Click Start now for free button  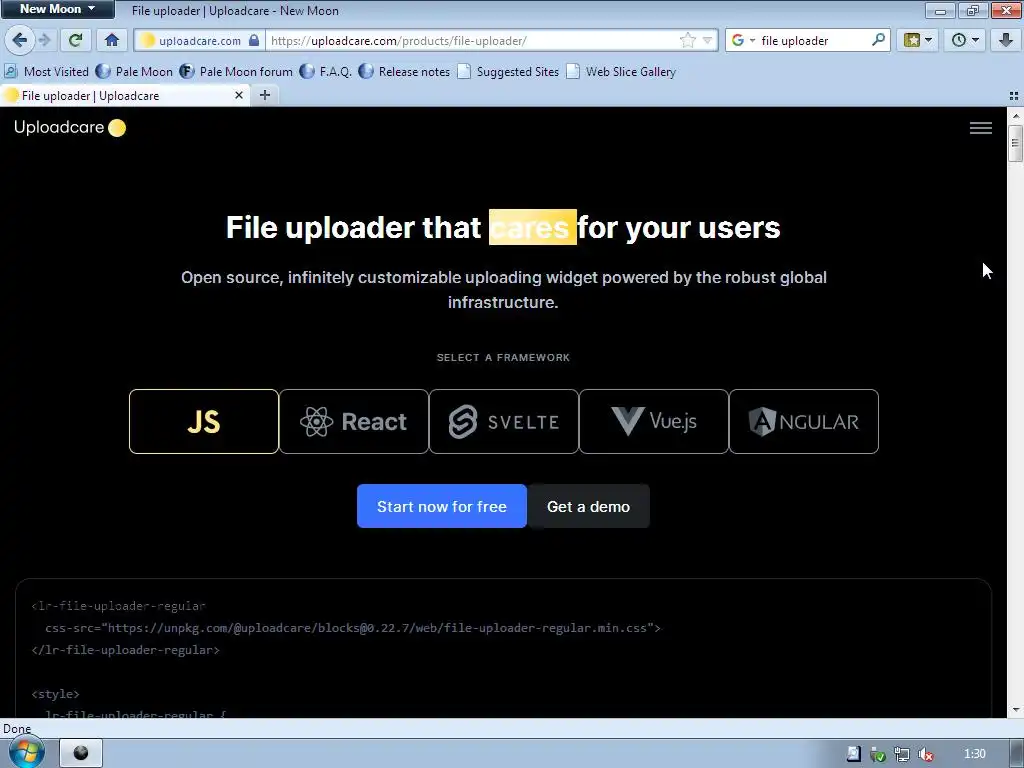pyautogui.click(x=441, y=506)
